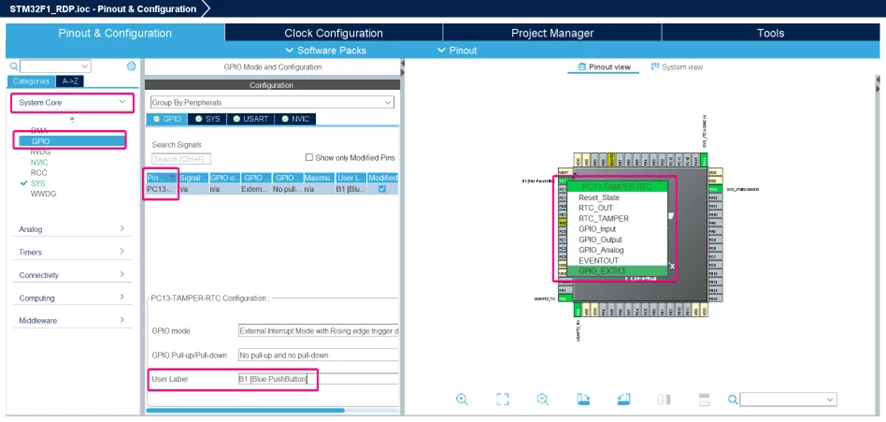Sort by the Pin column sort arrow
The height and width of the screenshot is (422, 886).
point(172,177)
